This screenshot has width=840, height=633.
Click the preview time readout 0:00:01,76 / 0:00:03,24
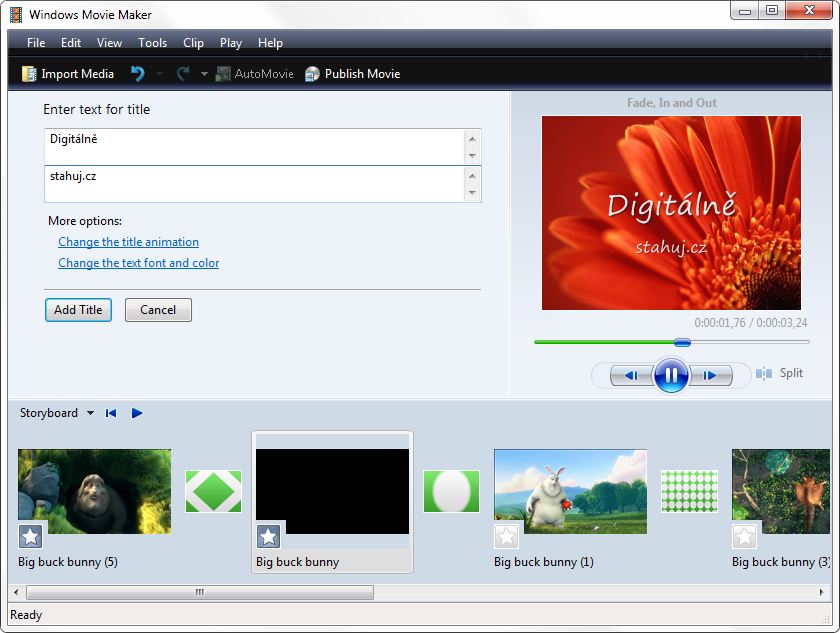click(751, 323)
